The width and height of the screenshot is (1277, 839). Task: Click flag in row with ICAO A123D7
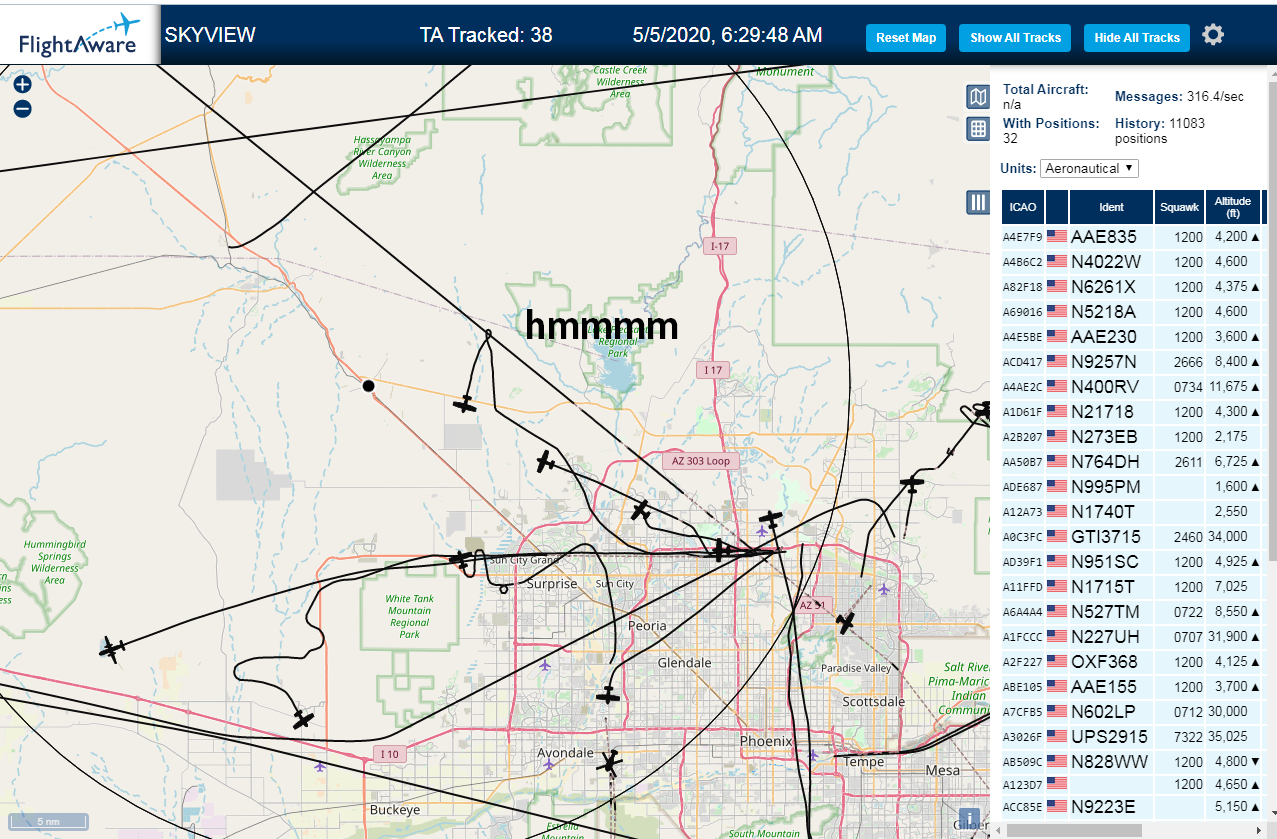(x=1056, y=785)
